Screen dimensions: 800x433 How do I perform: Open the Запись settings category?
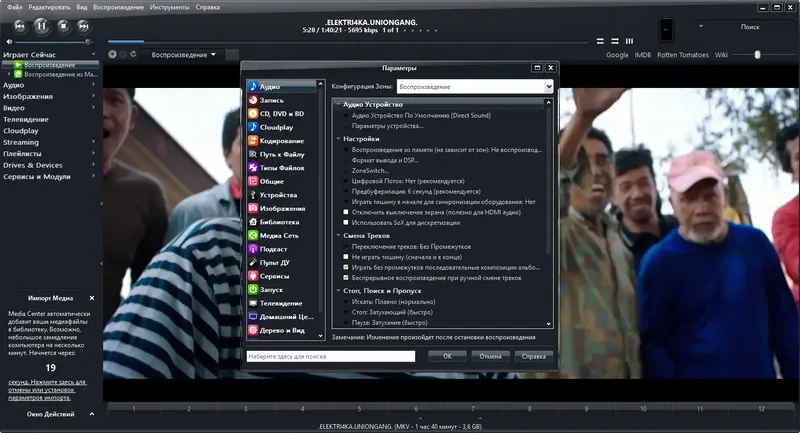click(x=271, y=101)
